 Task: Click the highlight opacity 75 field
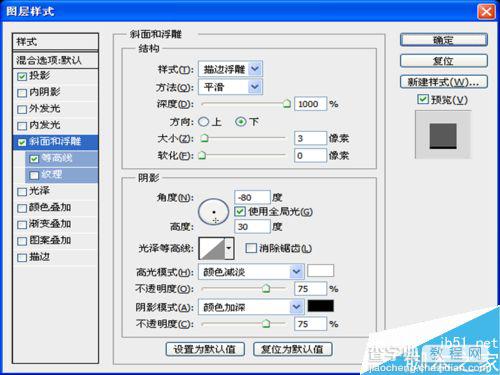(x=310, y=289)
